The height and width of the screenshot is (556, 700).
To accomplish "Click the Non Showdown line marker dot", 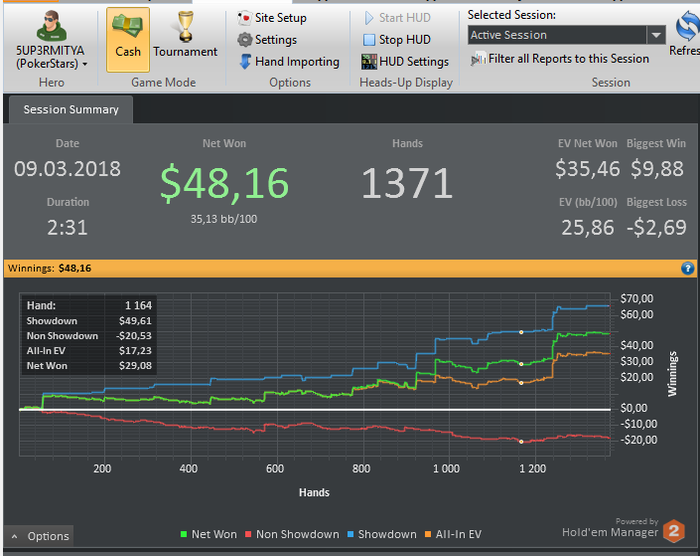I will tap(521, 442).
